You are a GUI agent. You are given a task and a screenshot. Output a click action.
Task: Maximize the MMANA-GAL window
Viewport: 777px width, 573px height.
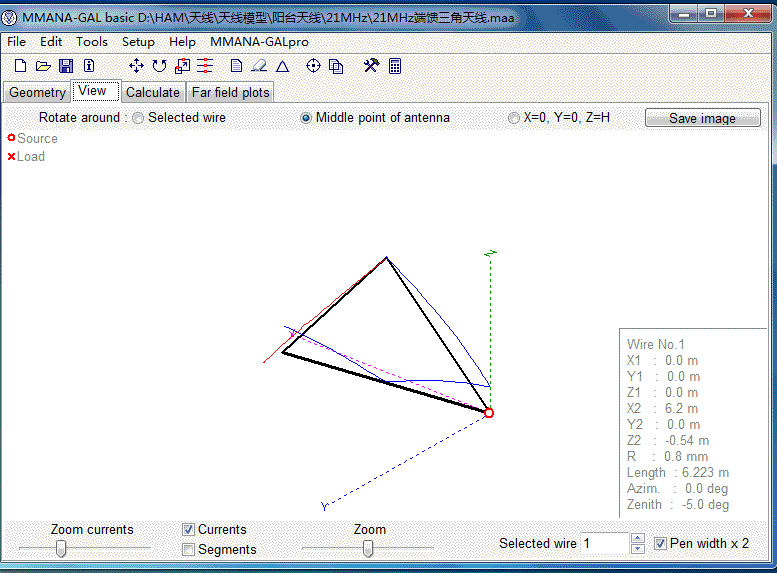click(x=711, y=14)
